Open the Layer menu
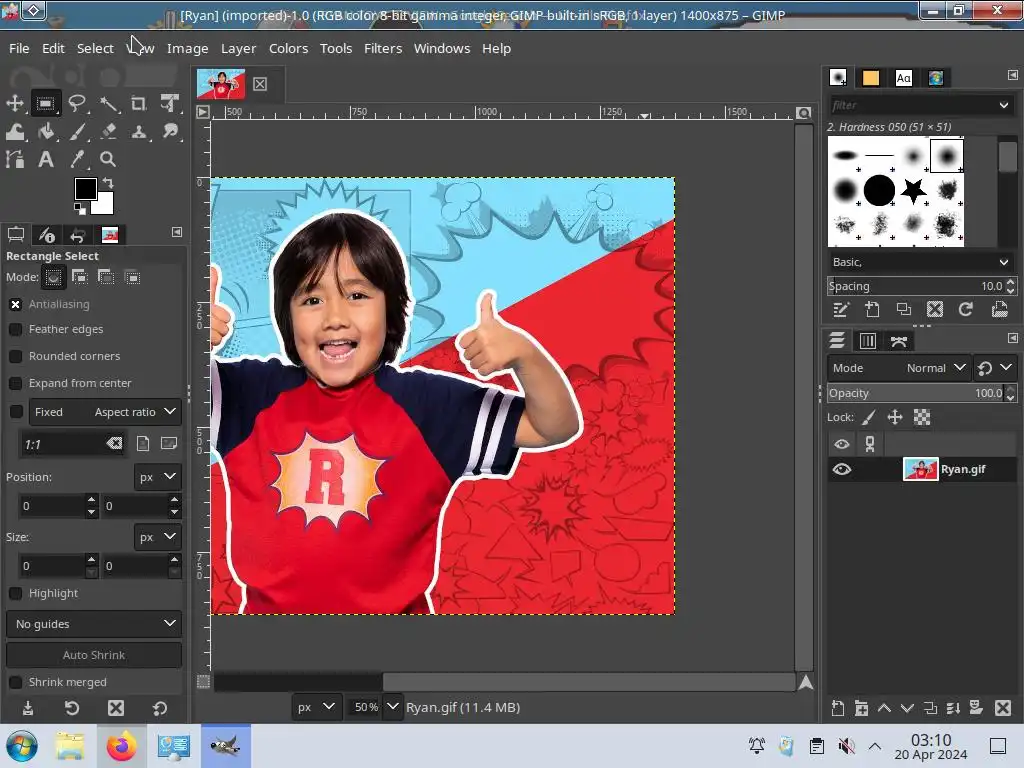1024x768 pixels. click(238, 48)
